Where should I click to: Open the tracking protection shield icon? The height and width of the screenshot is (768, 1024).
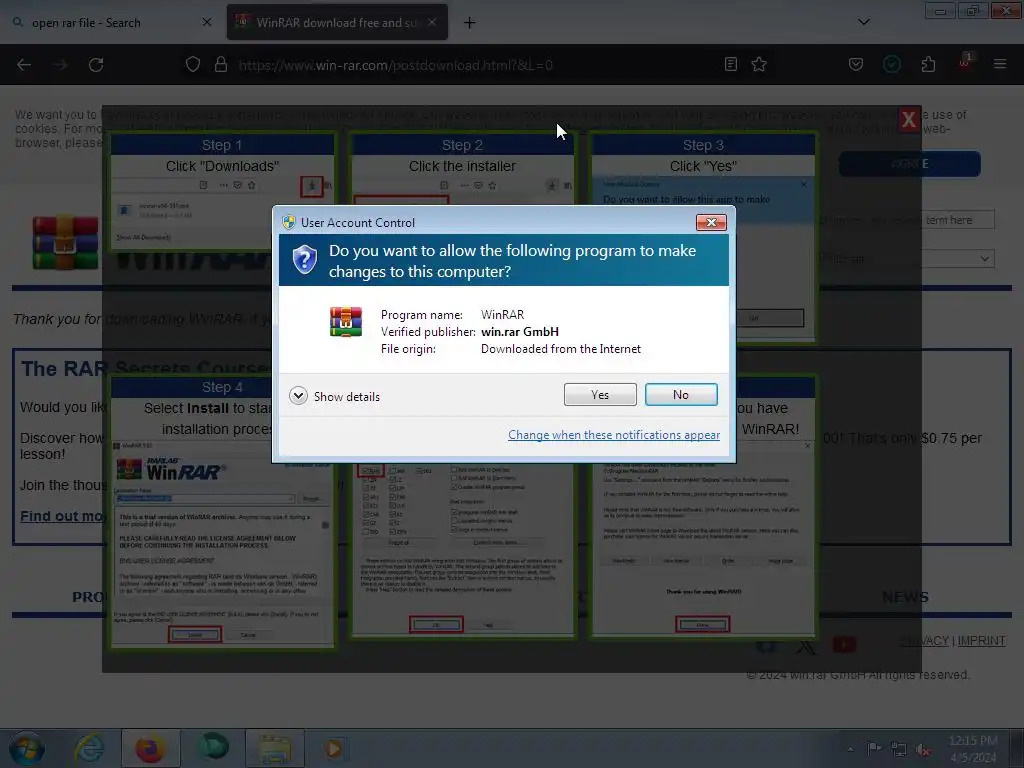[193, 65]
